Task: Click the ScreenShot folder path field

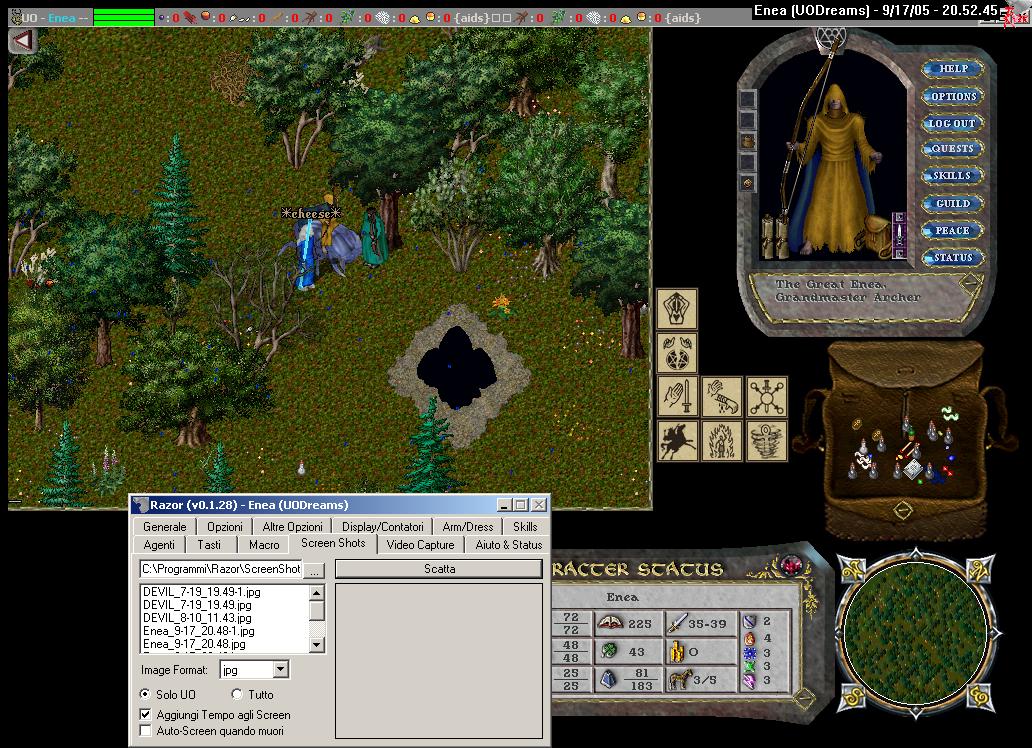Action: click(x=220, y=569)
